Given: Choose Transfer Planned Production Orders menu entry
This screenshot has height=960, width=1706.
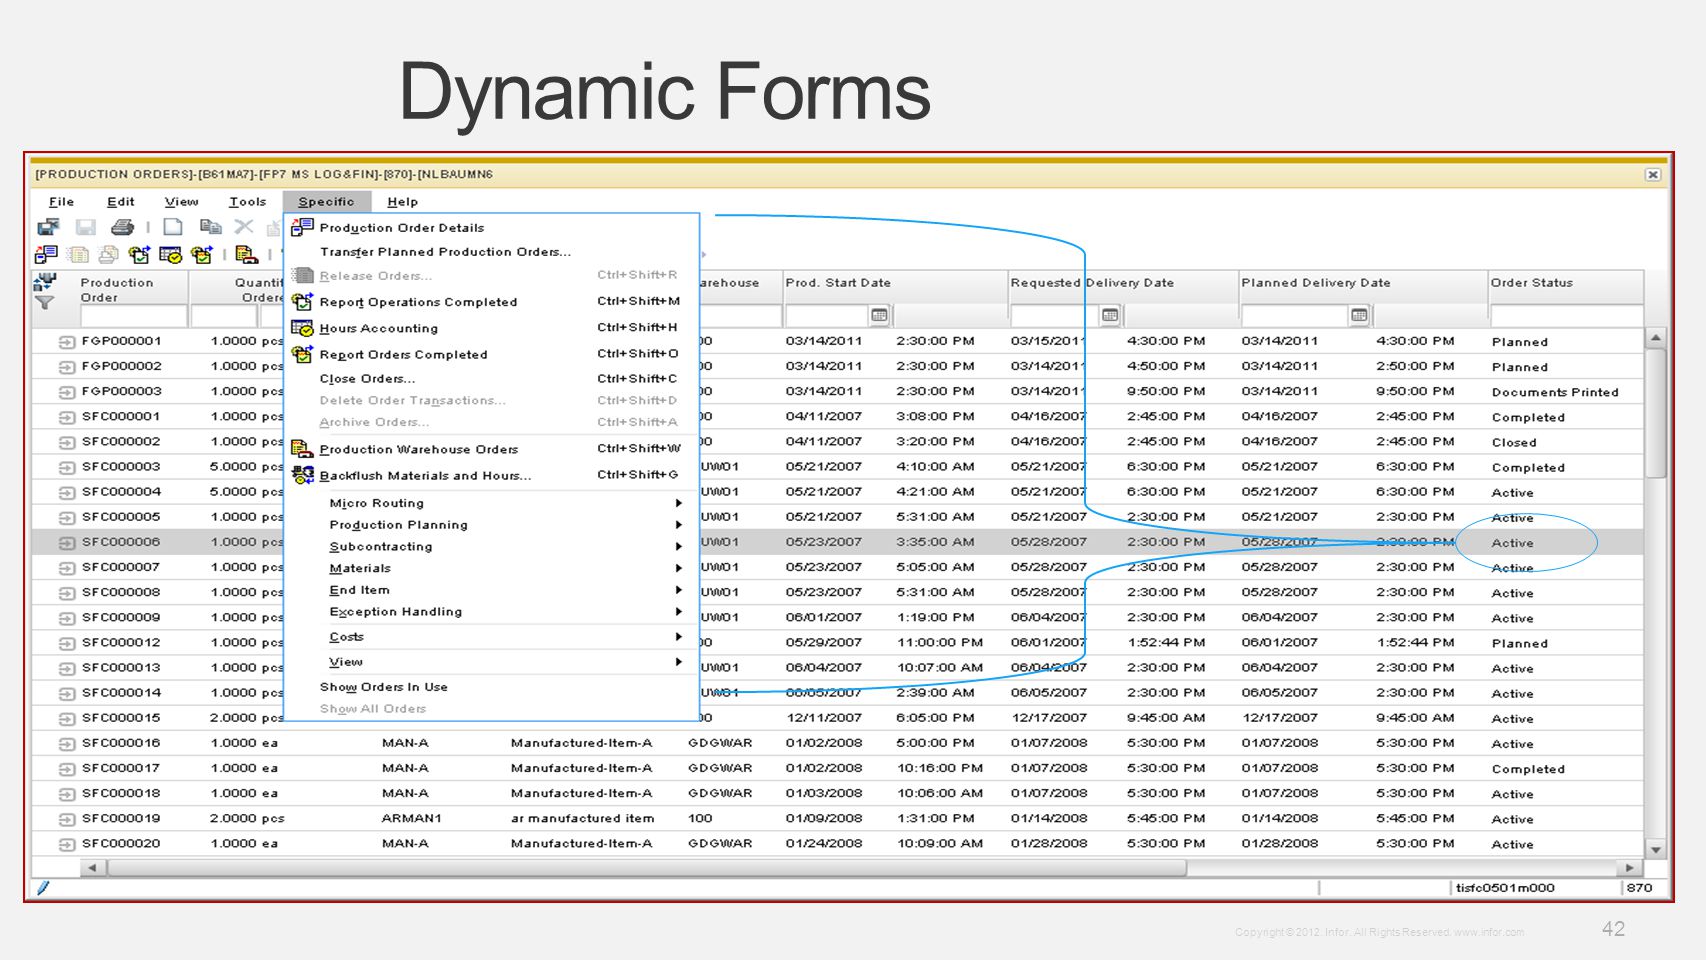Looking at the screenshot, I should pos(445,252).
